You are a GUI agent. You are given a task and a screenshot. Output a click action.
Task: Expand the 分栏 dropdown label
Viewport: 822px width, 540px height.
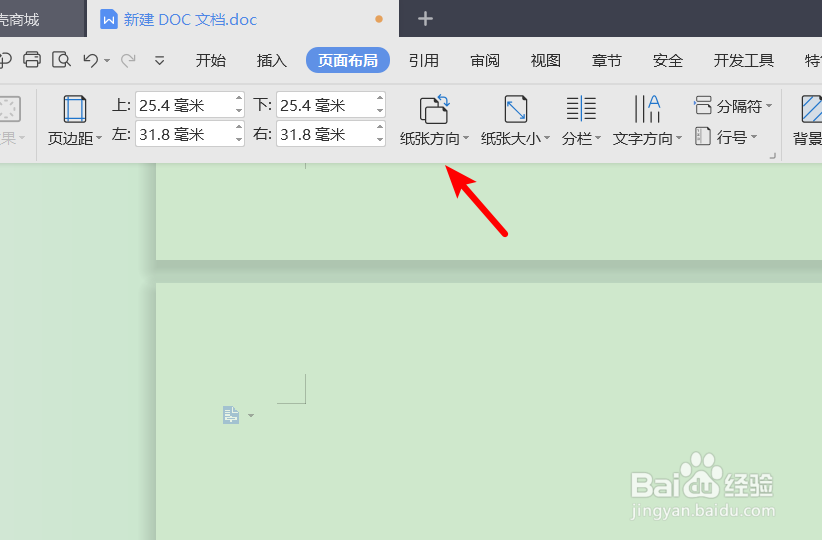point(581,138)
